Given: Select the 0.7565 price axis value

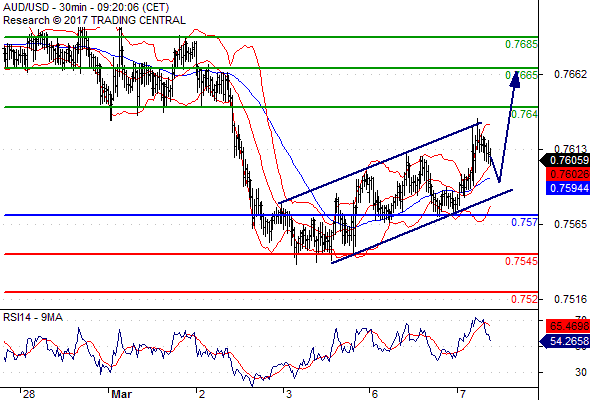Looking at the screenshot, I should pyautogui.click(x=570, y=224).
